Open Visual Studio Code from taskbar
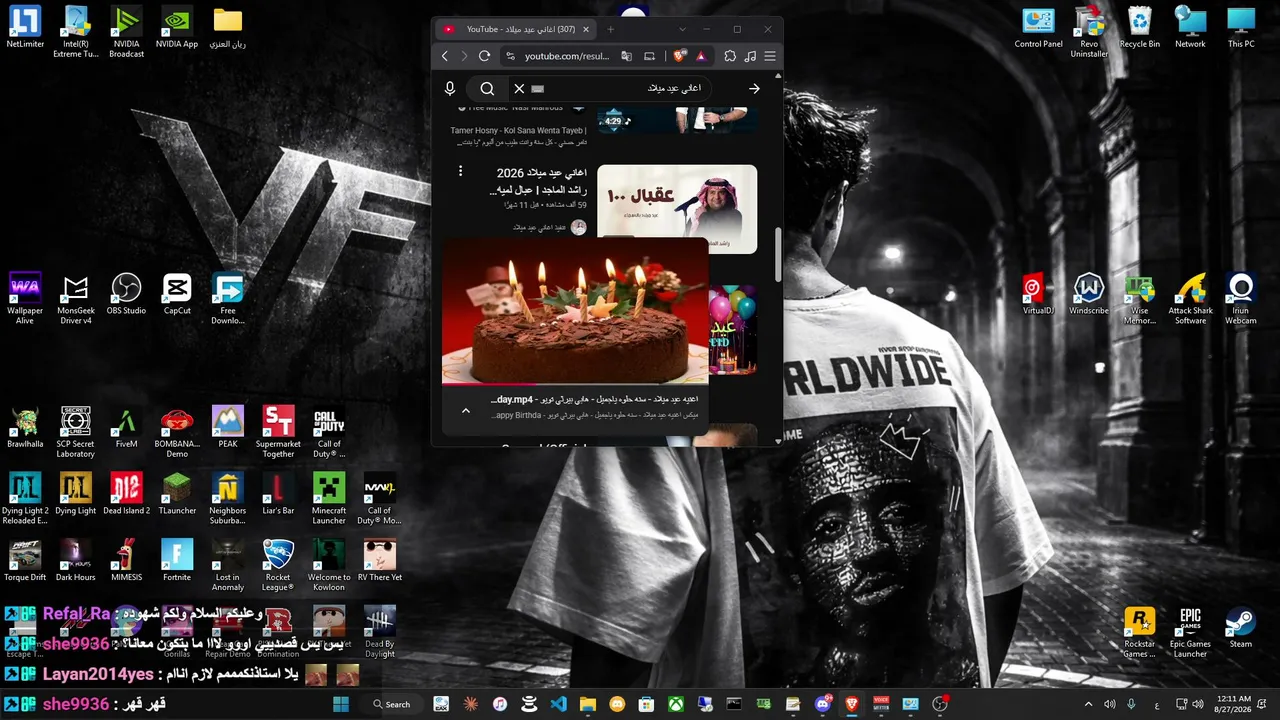The height and width of the screenshot is (720, 1280). [558, 704]
